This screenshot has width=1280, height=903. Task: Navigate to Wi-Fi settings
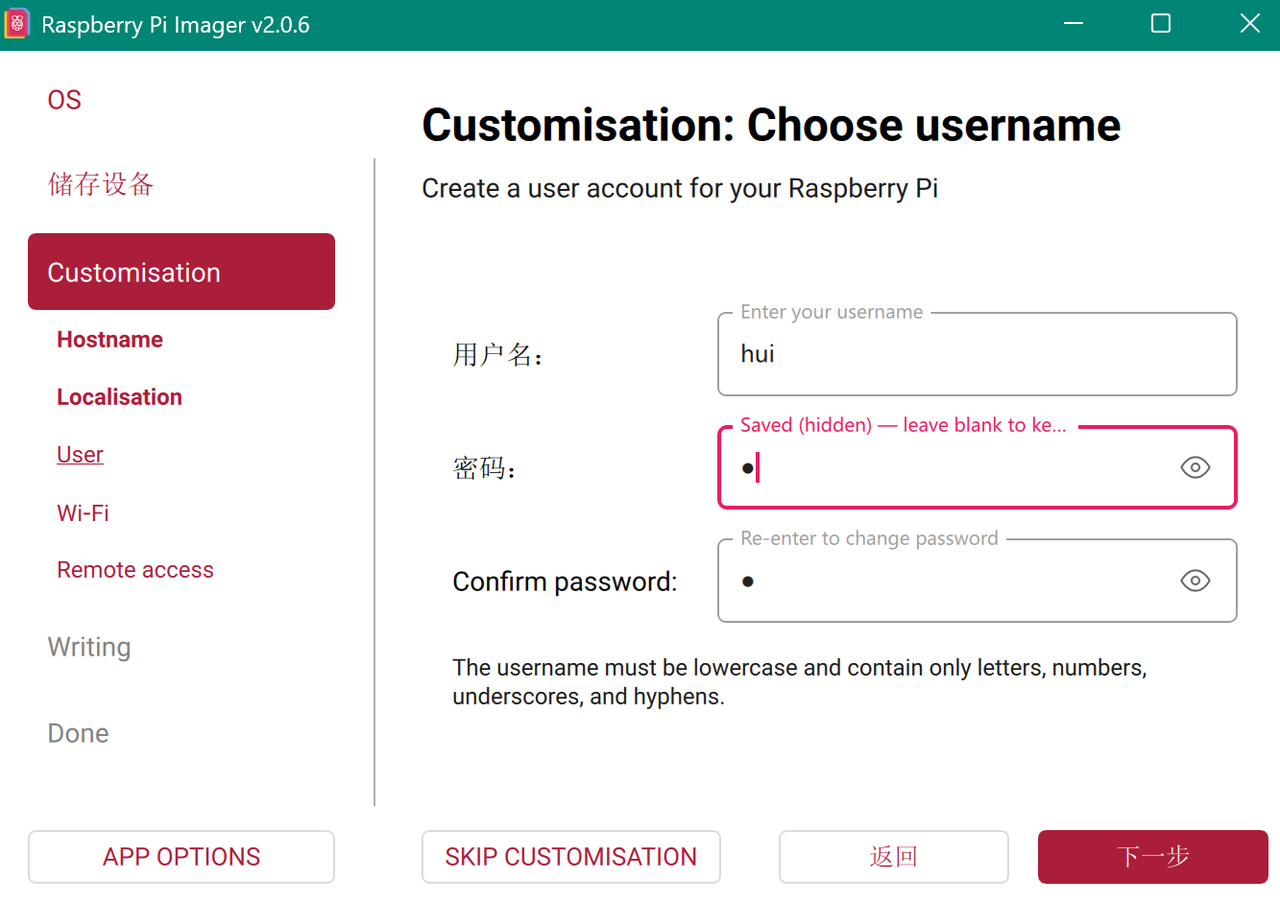tap(83, 513)
